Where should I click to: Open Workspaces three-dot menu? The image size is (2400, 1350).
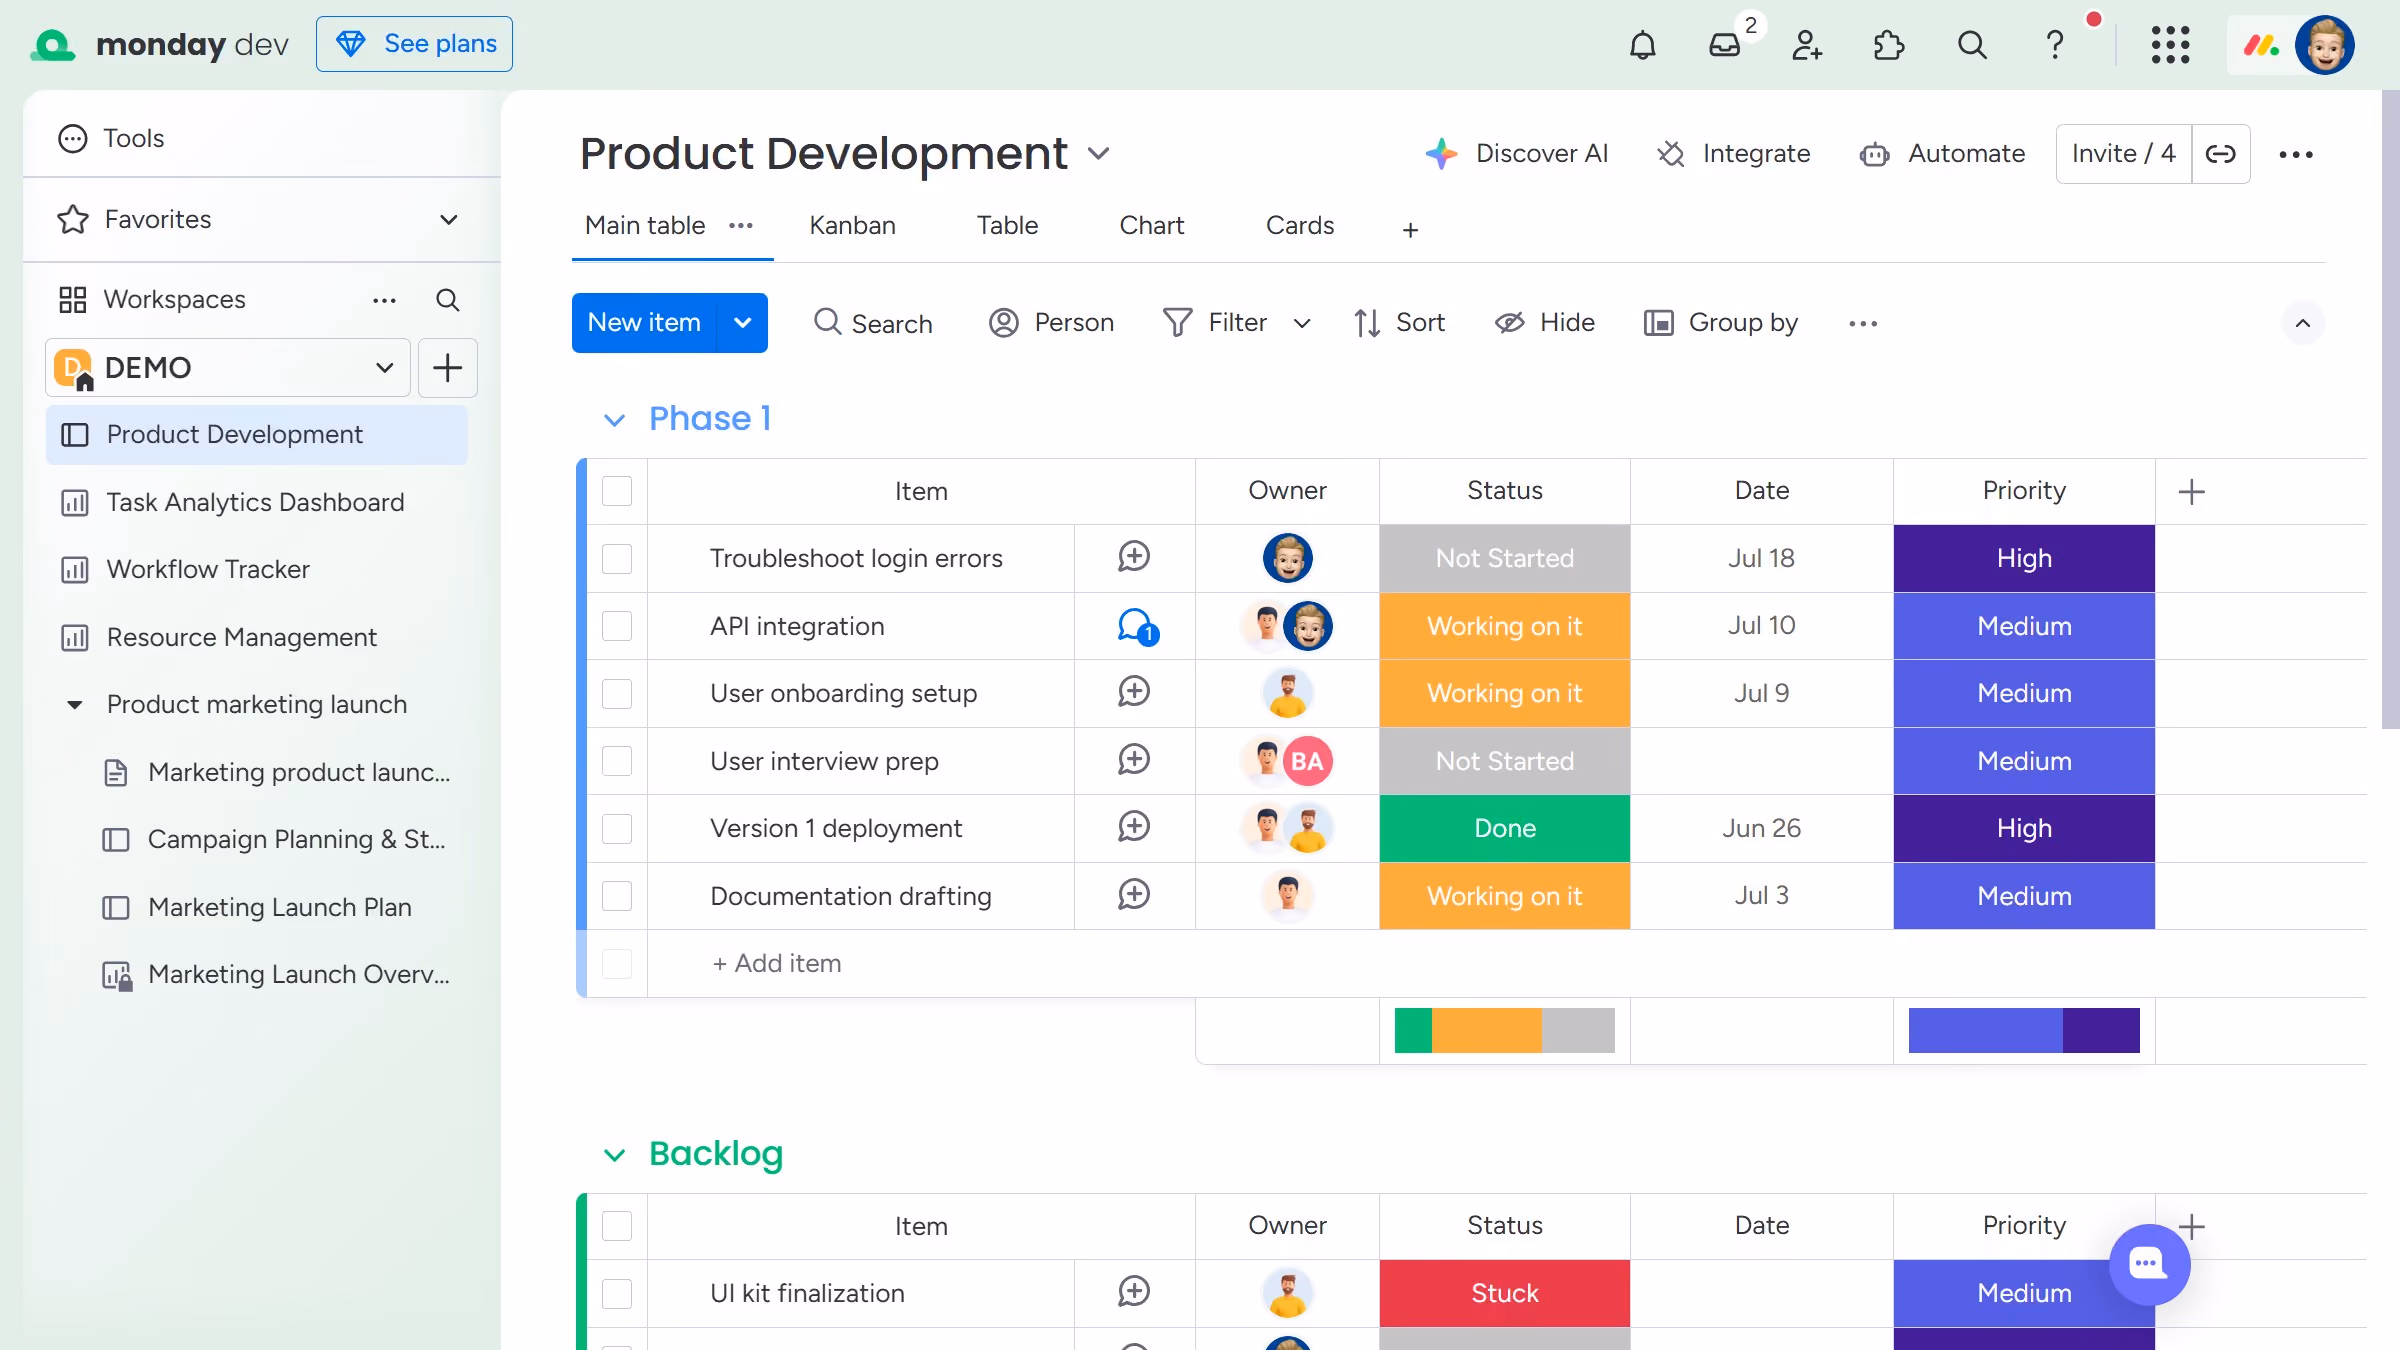pos(385,300)
